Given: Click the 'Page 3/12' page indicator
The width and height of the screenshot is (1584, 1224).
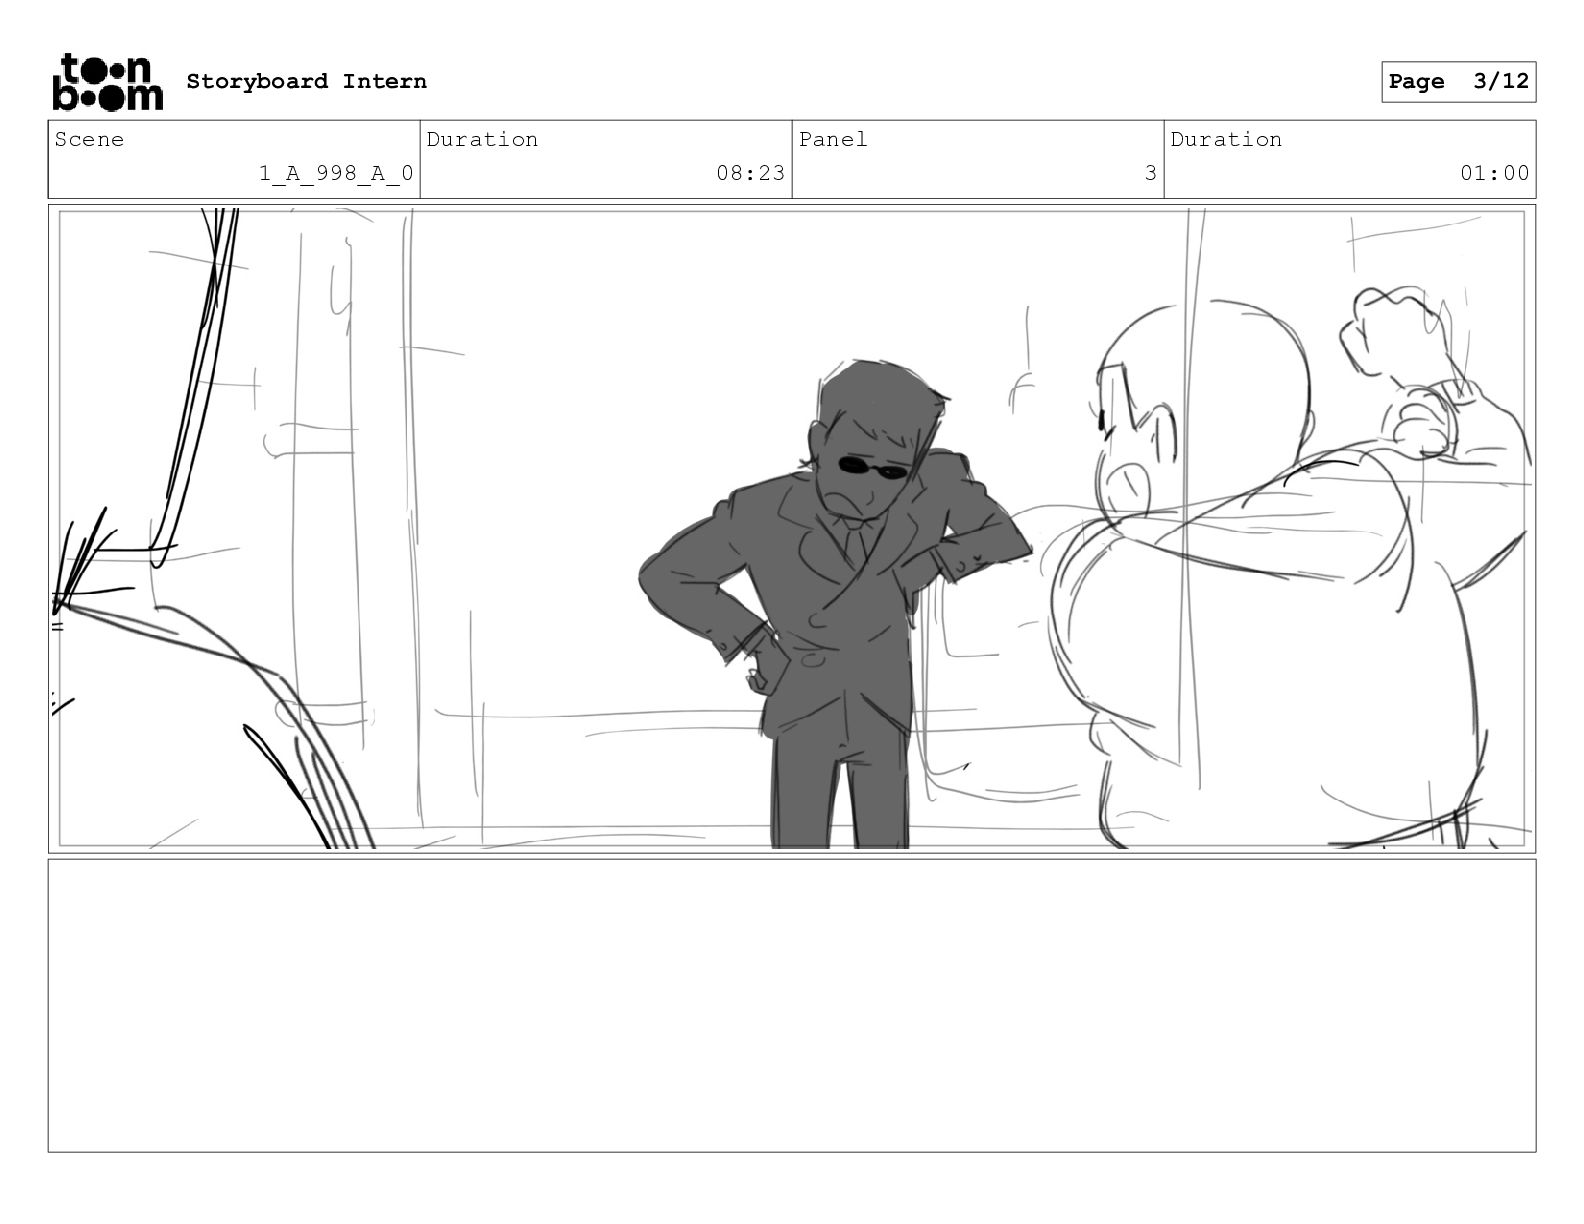Looking at the screenshot, I should [x=1458, y=82].
